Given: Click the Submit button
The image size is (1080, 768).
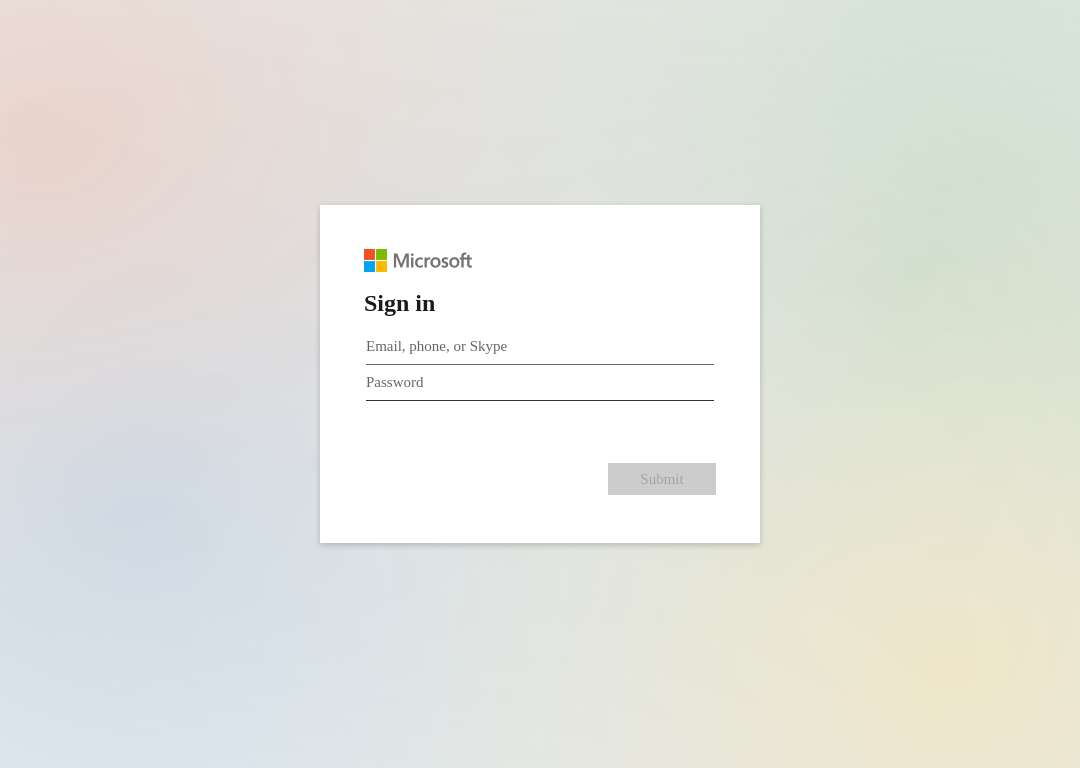Looking at the screenshot, I should [661, 479].
